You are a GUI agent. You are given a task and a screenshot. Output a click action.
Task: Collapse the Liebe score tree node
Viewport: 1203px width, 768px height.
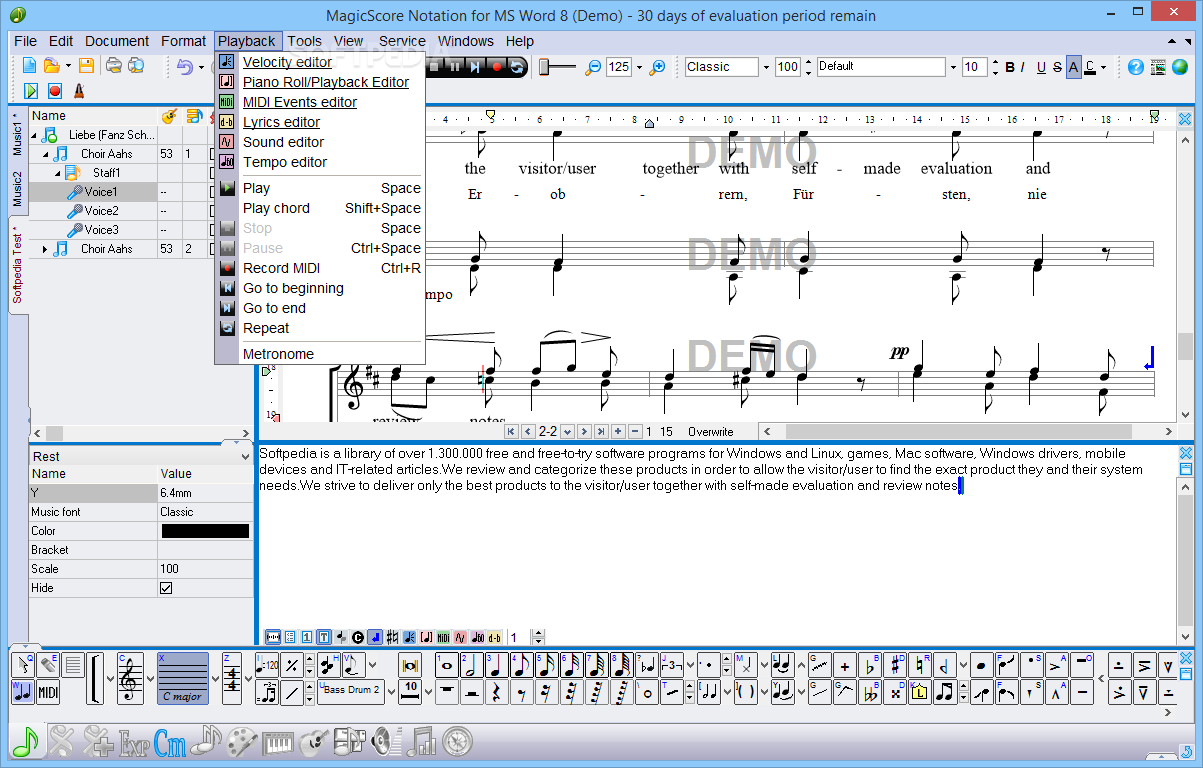(x=34, y=135)
